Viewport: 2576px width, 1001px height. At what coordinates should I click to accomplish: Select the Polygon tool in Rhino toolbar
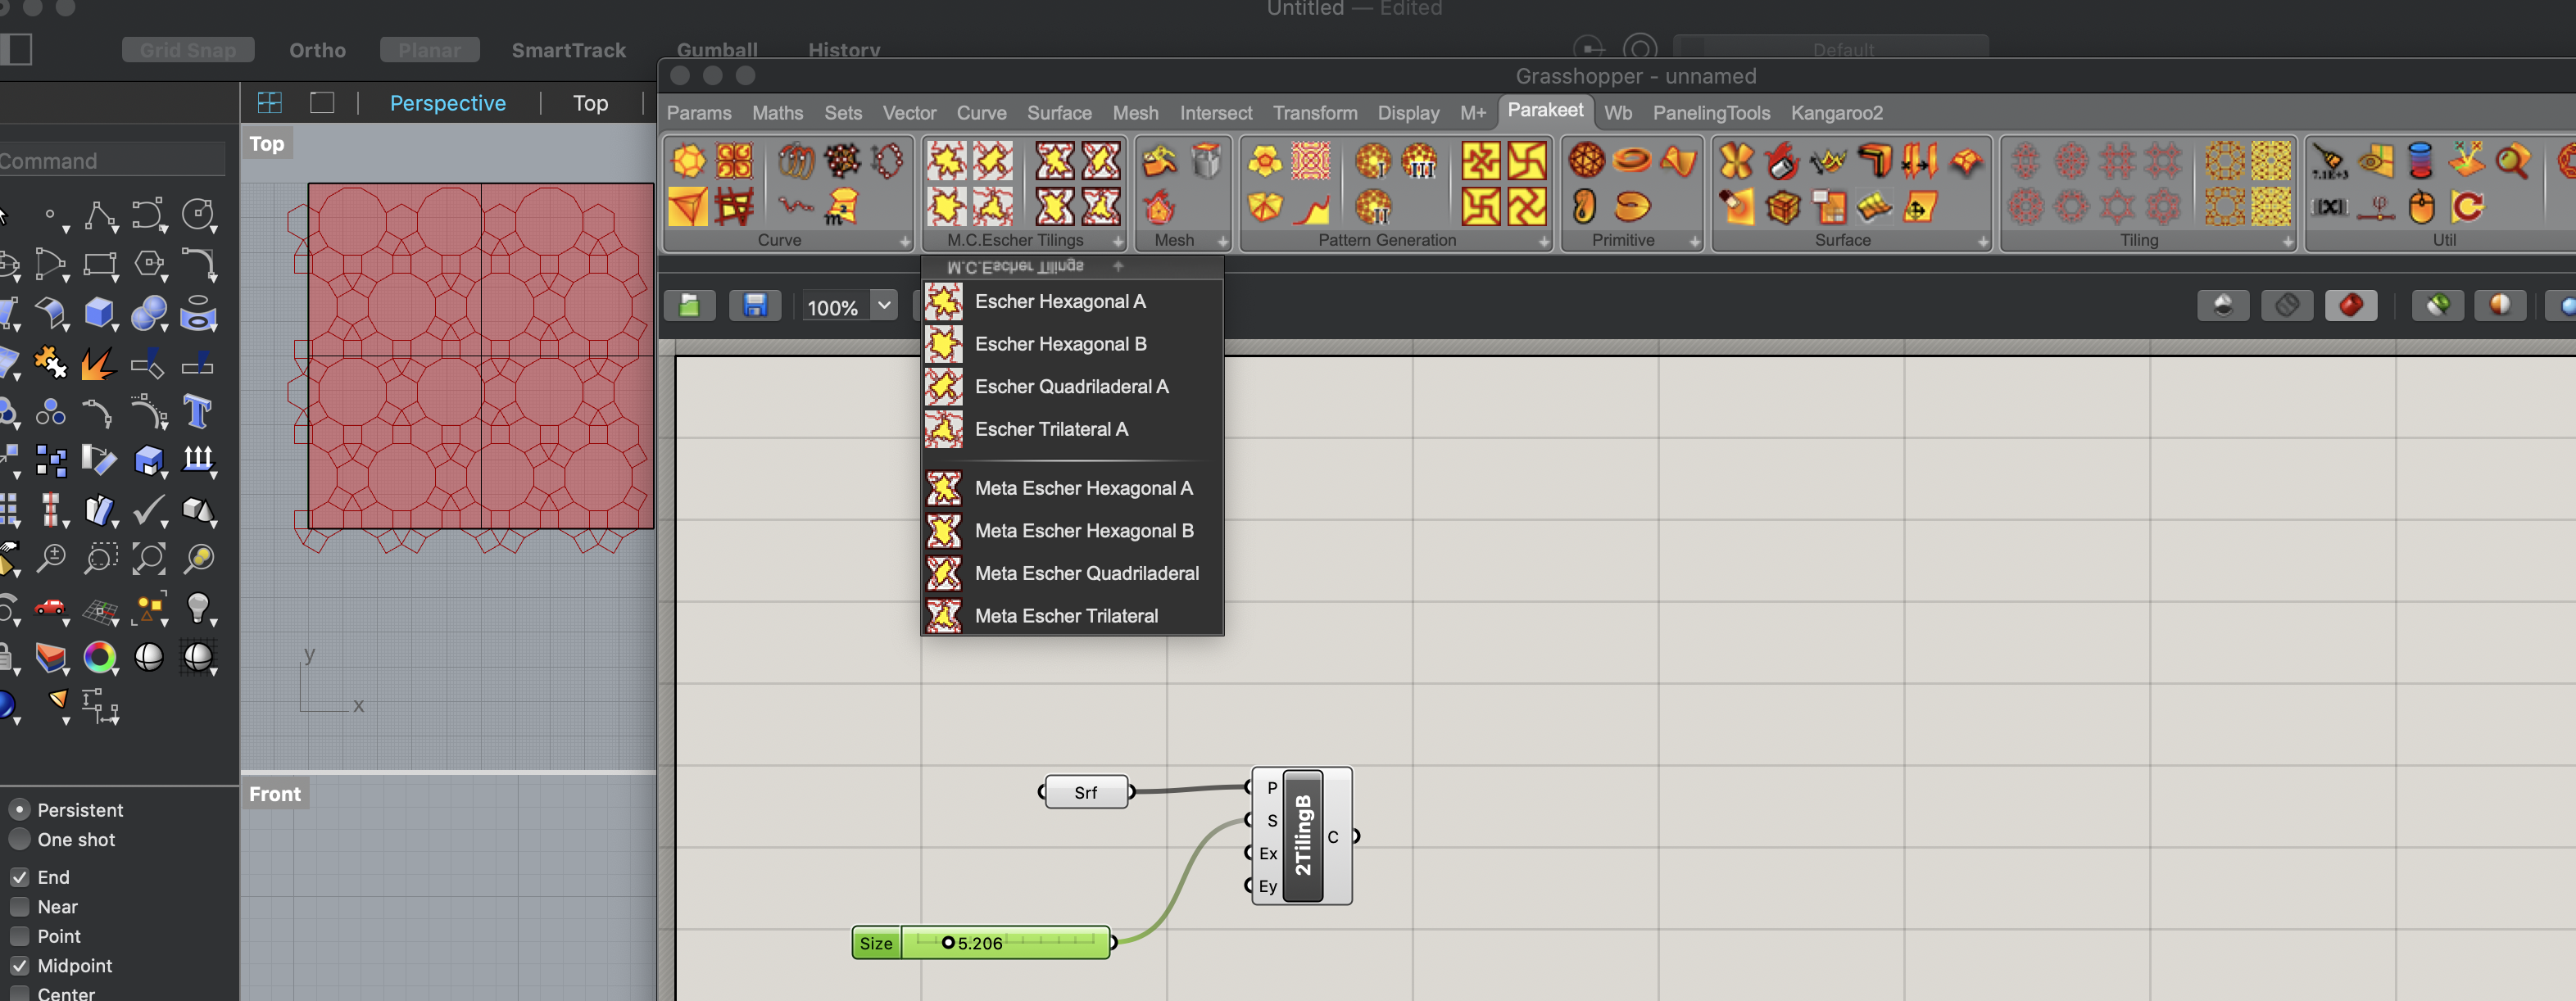(149, 264)
